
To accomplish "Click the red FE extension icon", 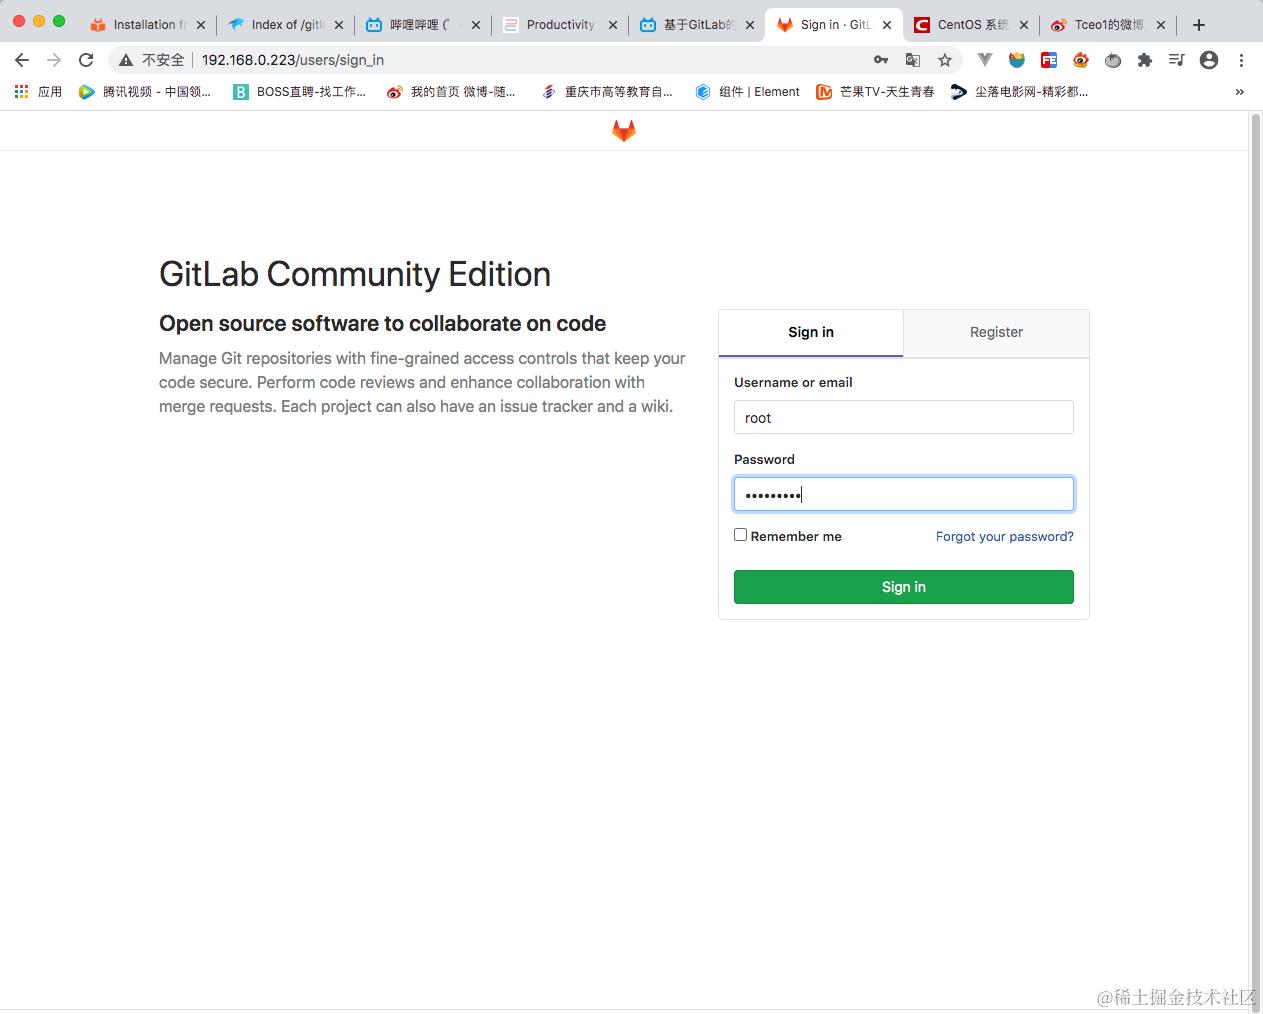I will (1049, 60).
